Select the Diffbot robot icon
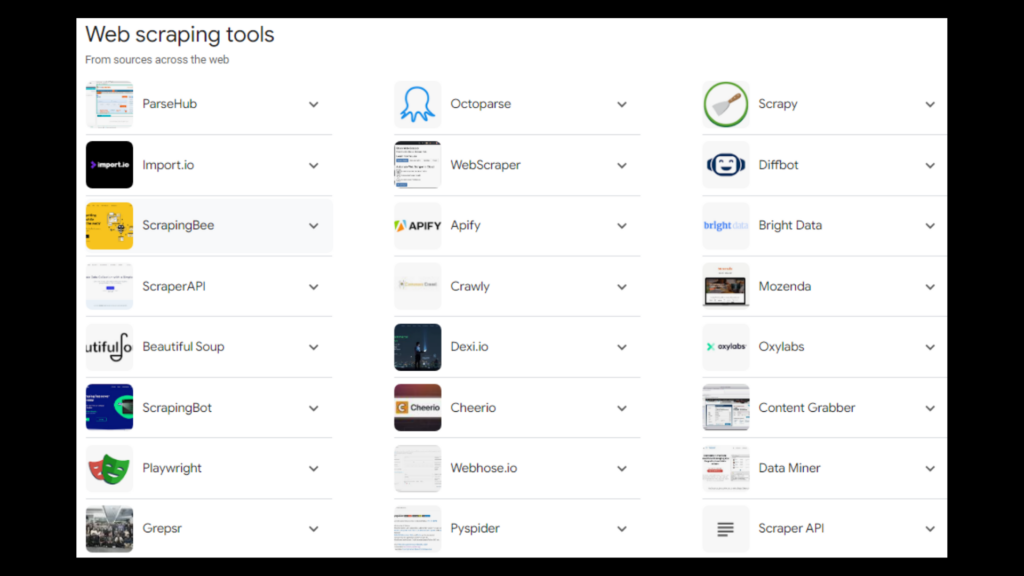Image resolution: width=1024 pixels, height=576 pixels. point(725,164)
